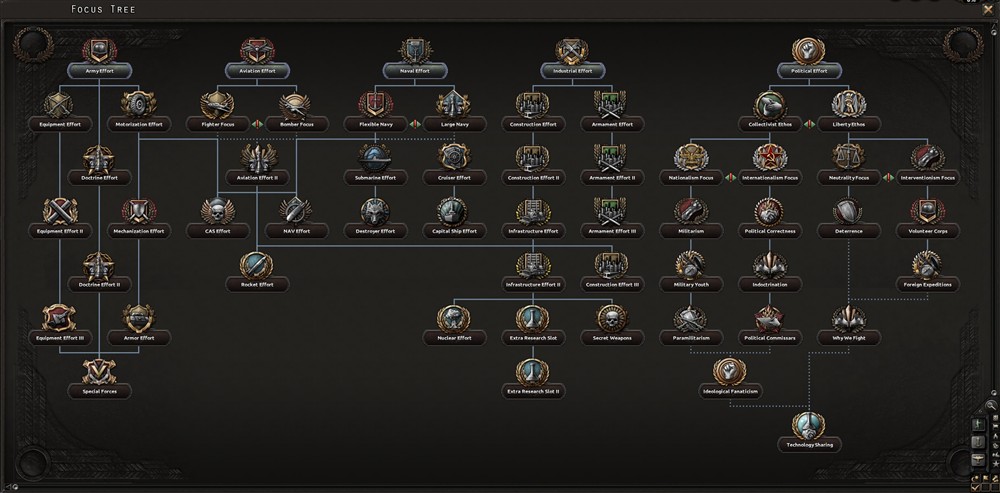This screenshot has height=493, width=1000.
Task: Select the Extra Research Slot focus
Action: point(533,318)
